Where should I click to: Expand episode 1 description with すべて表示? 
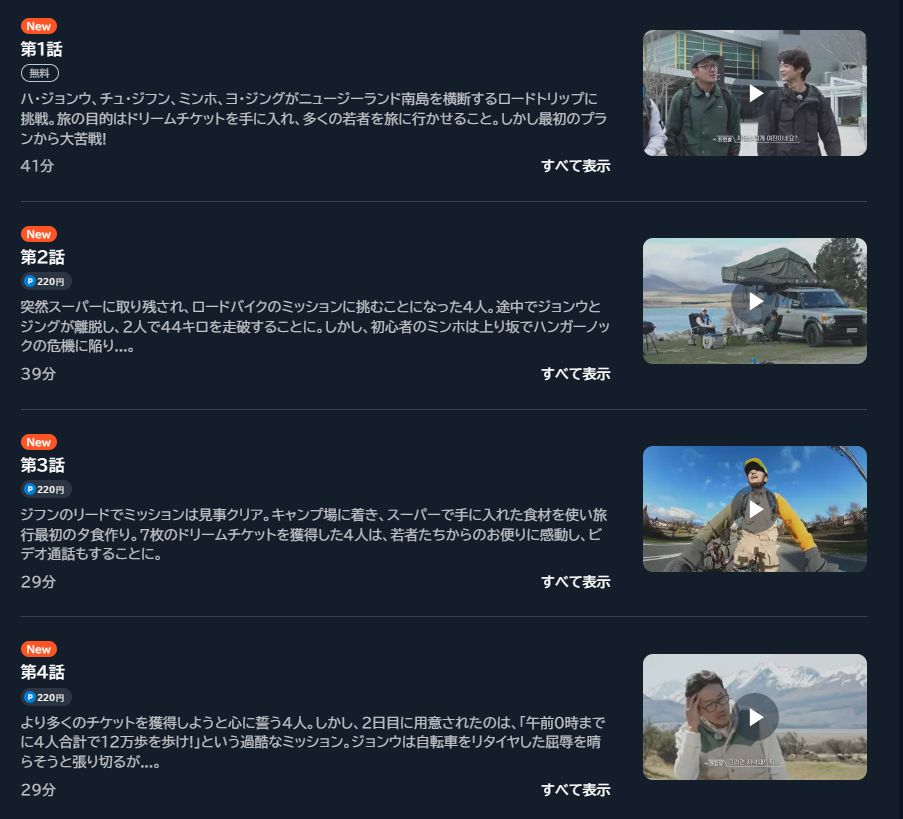click(x=575, y=166)
